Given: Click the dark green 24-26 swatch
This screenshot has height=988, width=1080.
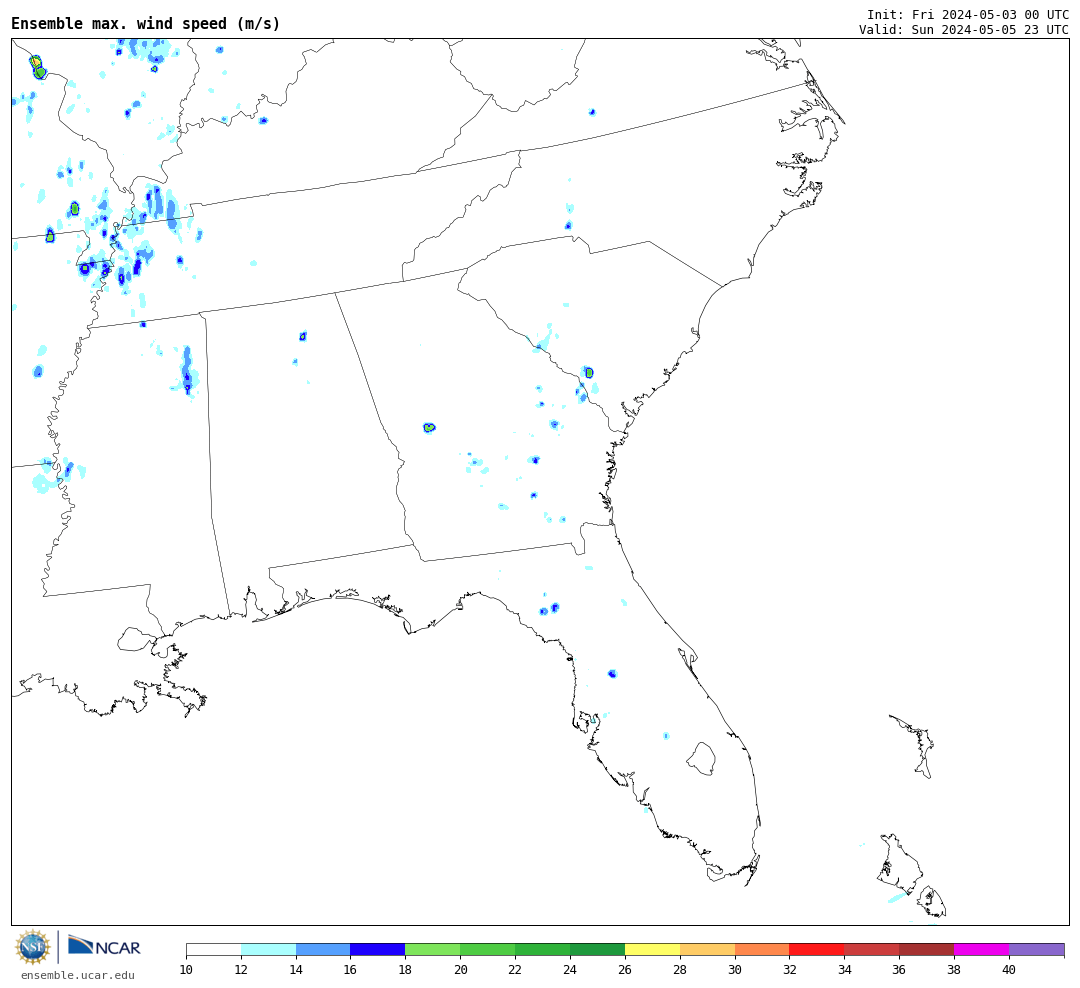Looking at the screenshot, I should [x=597, y=949].
